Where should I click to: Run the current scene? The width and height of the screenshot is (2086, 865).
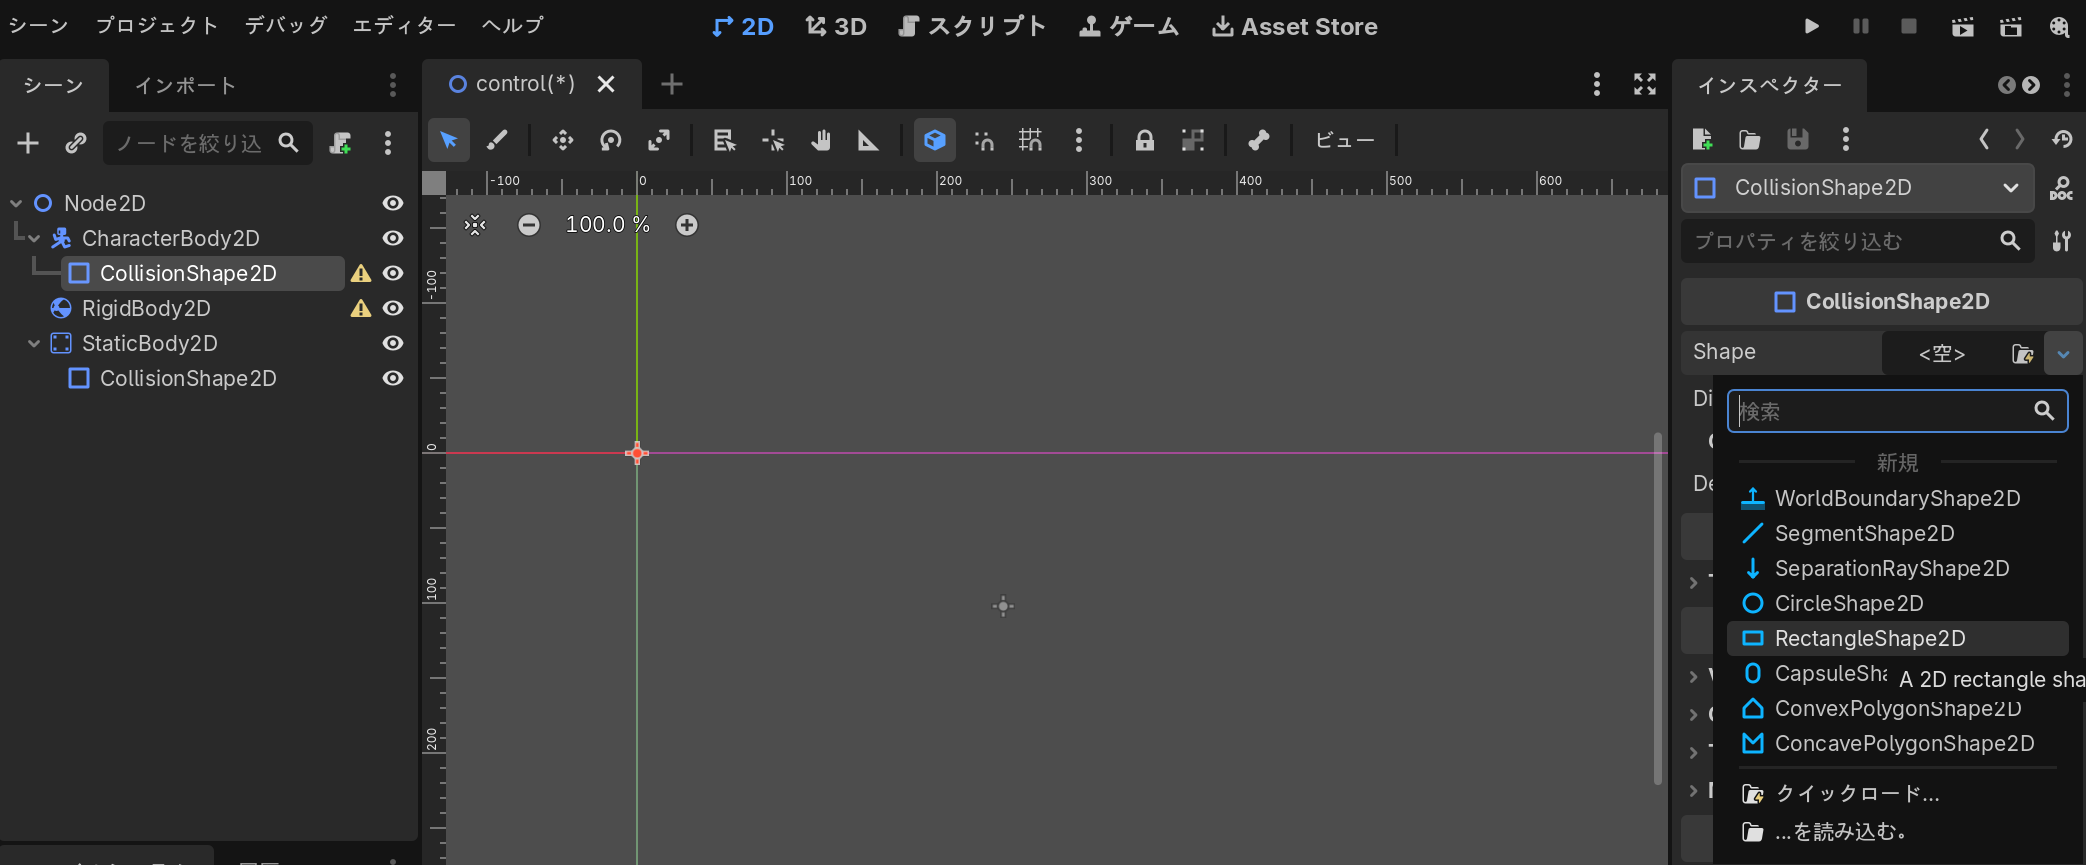[x=1963, y=26]
